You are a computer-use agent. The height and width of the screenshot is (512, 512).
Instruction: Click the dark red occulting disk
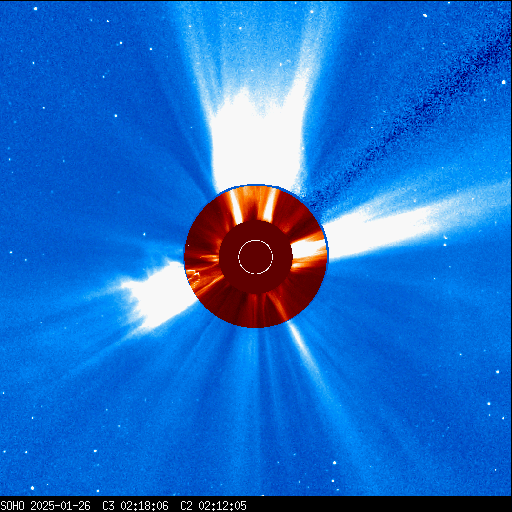[256, 257]
